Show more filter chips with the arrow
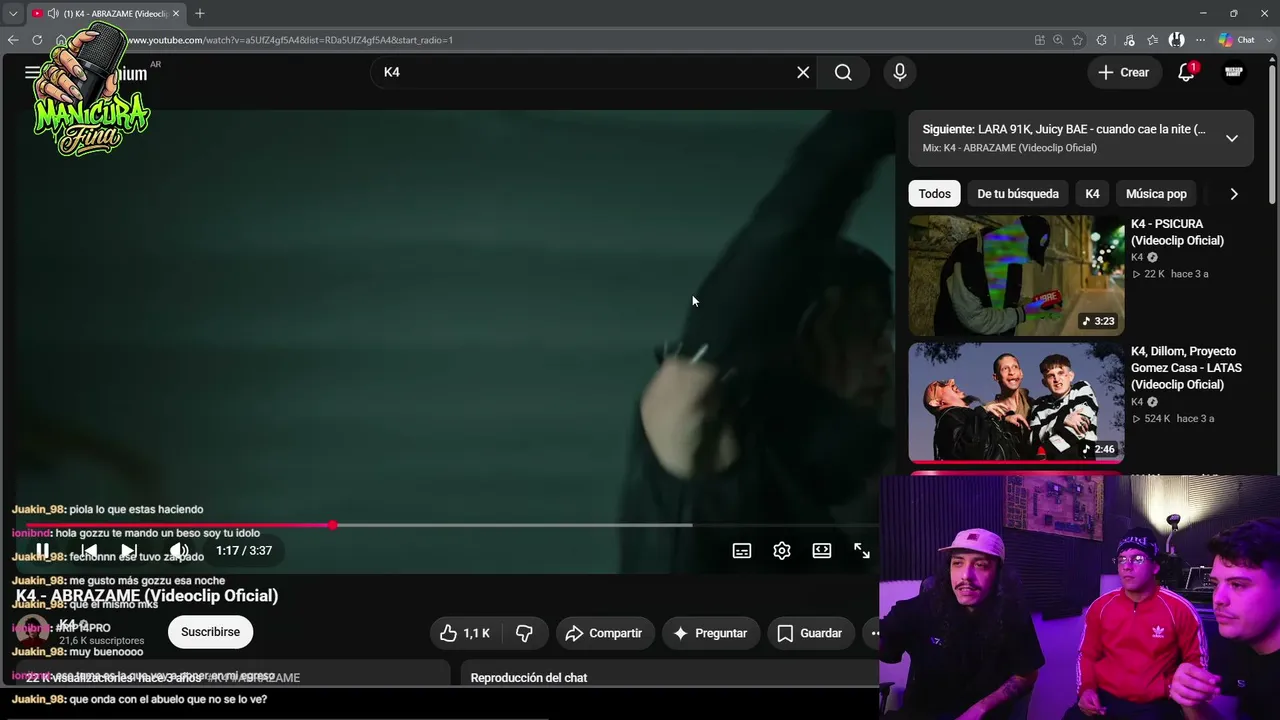1280x720 pixels. point(1234,194)
